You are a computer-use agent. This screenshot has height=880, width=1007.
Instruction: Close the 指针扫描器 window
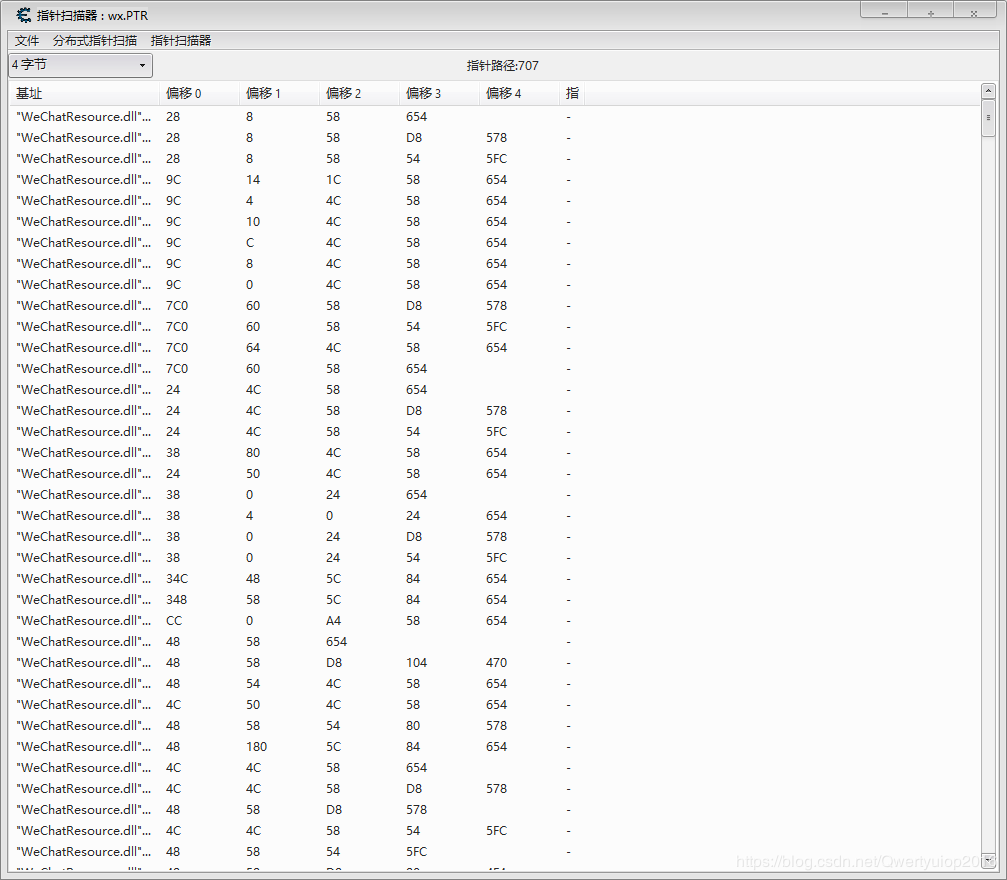974,10
